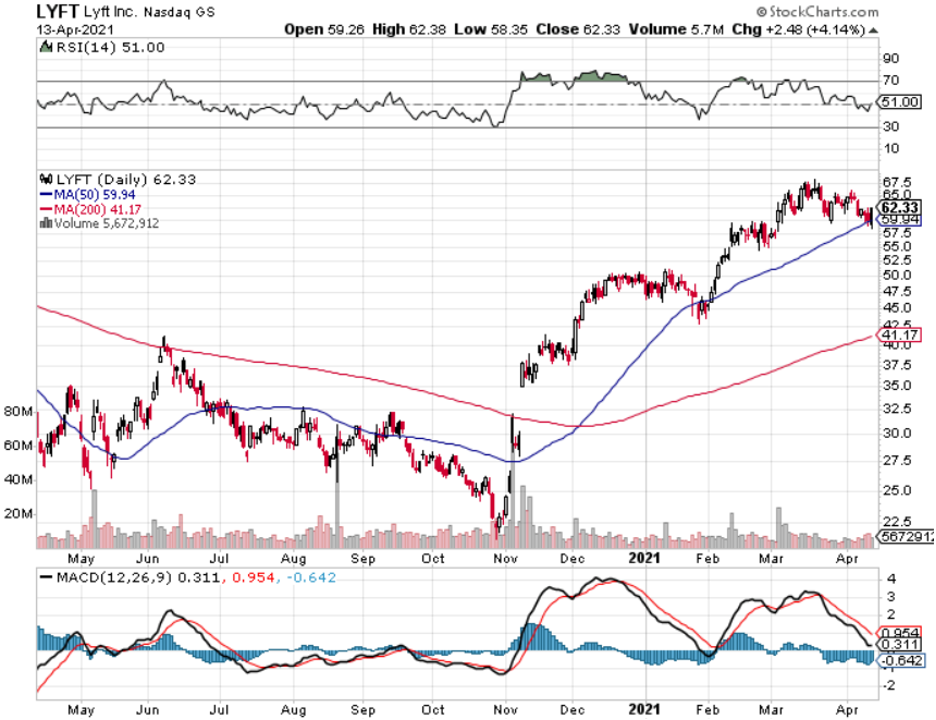
Task: Click the 'Nasdaq GS' exchange label
Action: point(180,11)
